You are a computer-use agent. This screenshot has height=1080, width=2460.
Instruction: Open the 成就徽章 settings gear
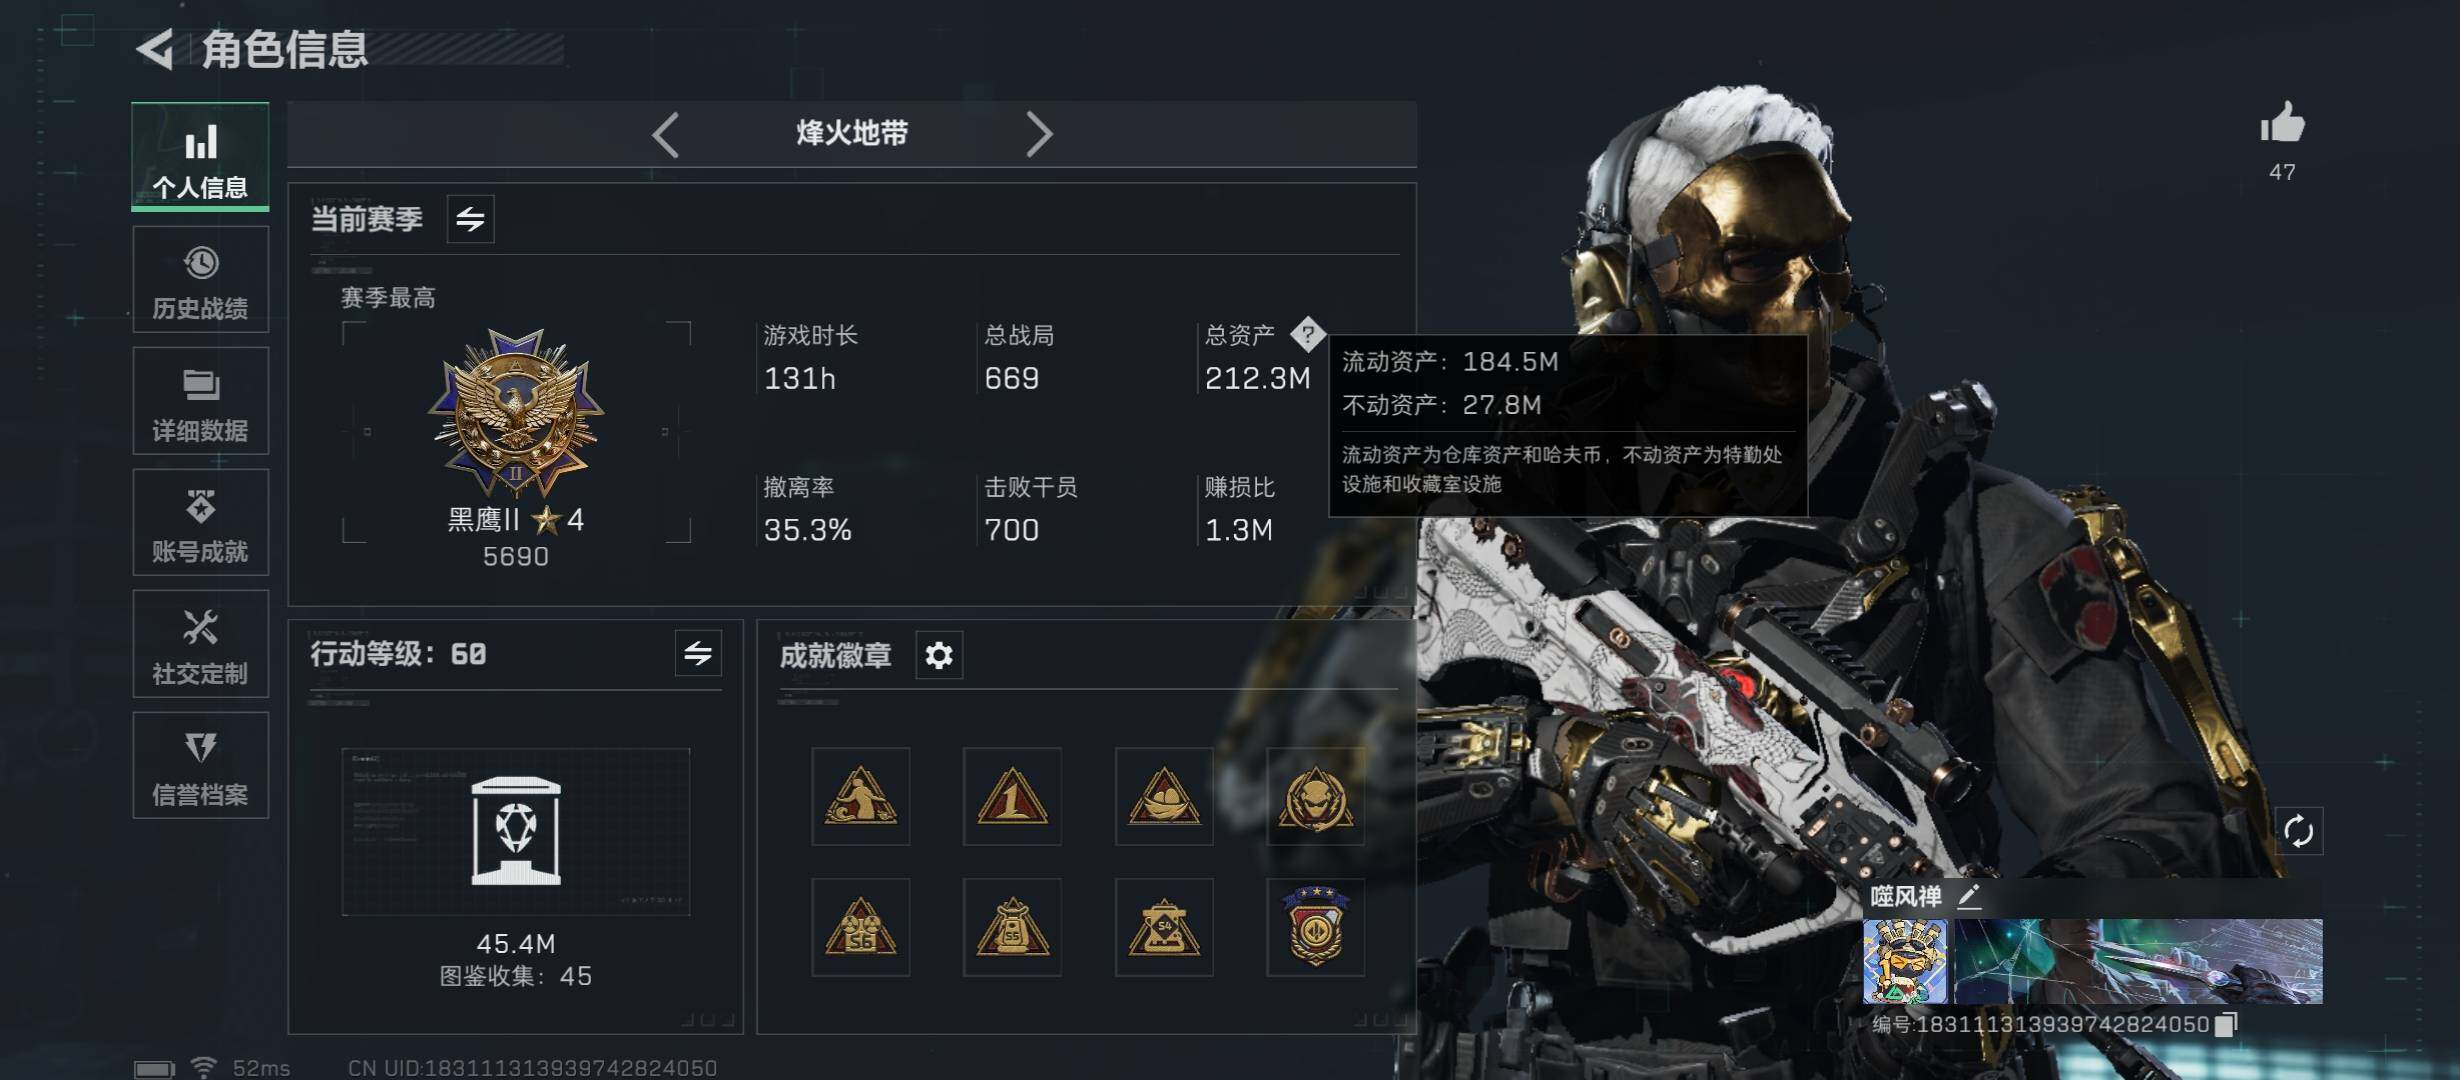click(939, 655)
